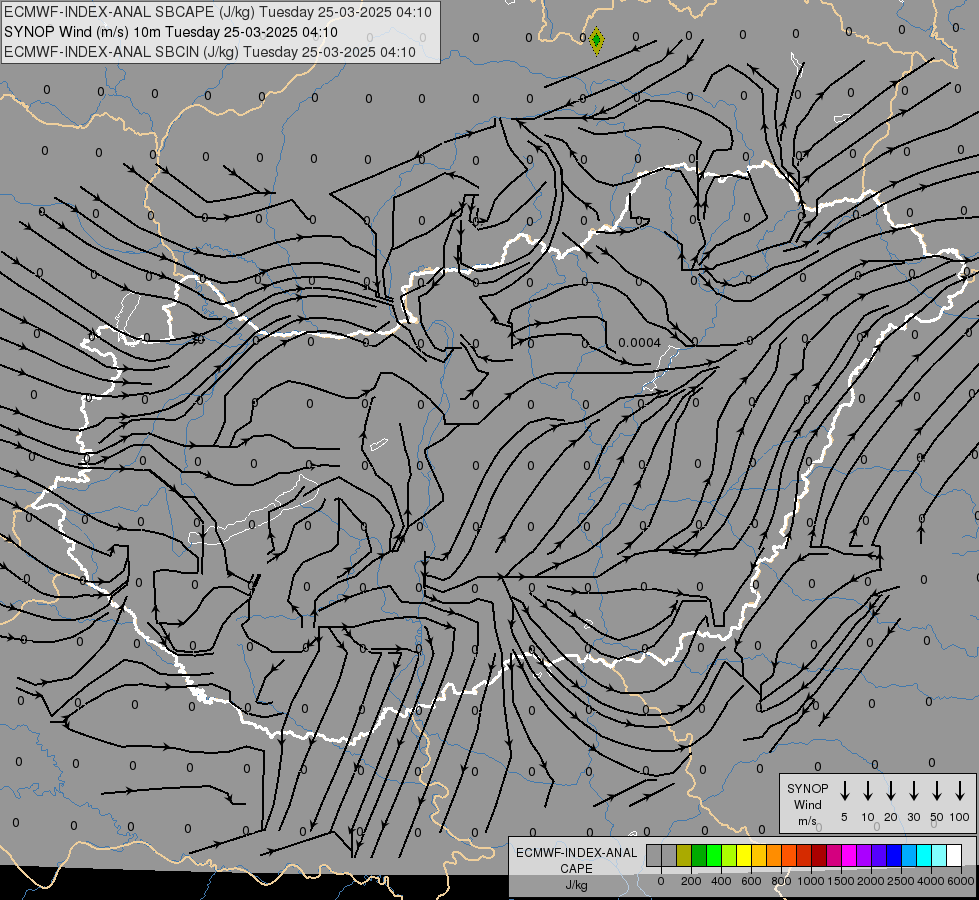This screenshot has width=979, height=900.
Task: Pick the amber swatch after the 600 tick
Action: click(759, 855)
